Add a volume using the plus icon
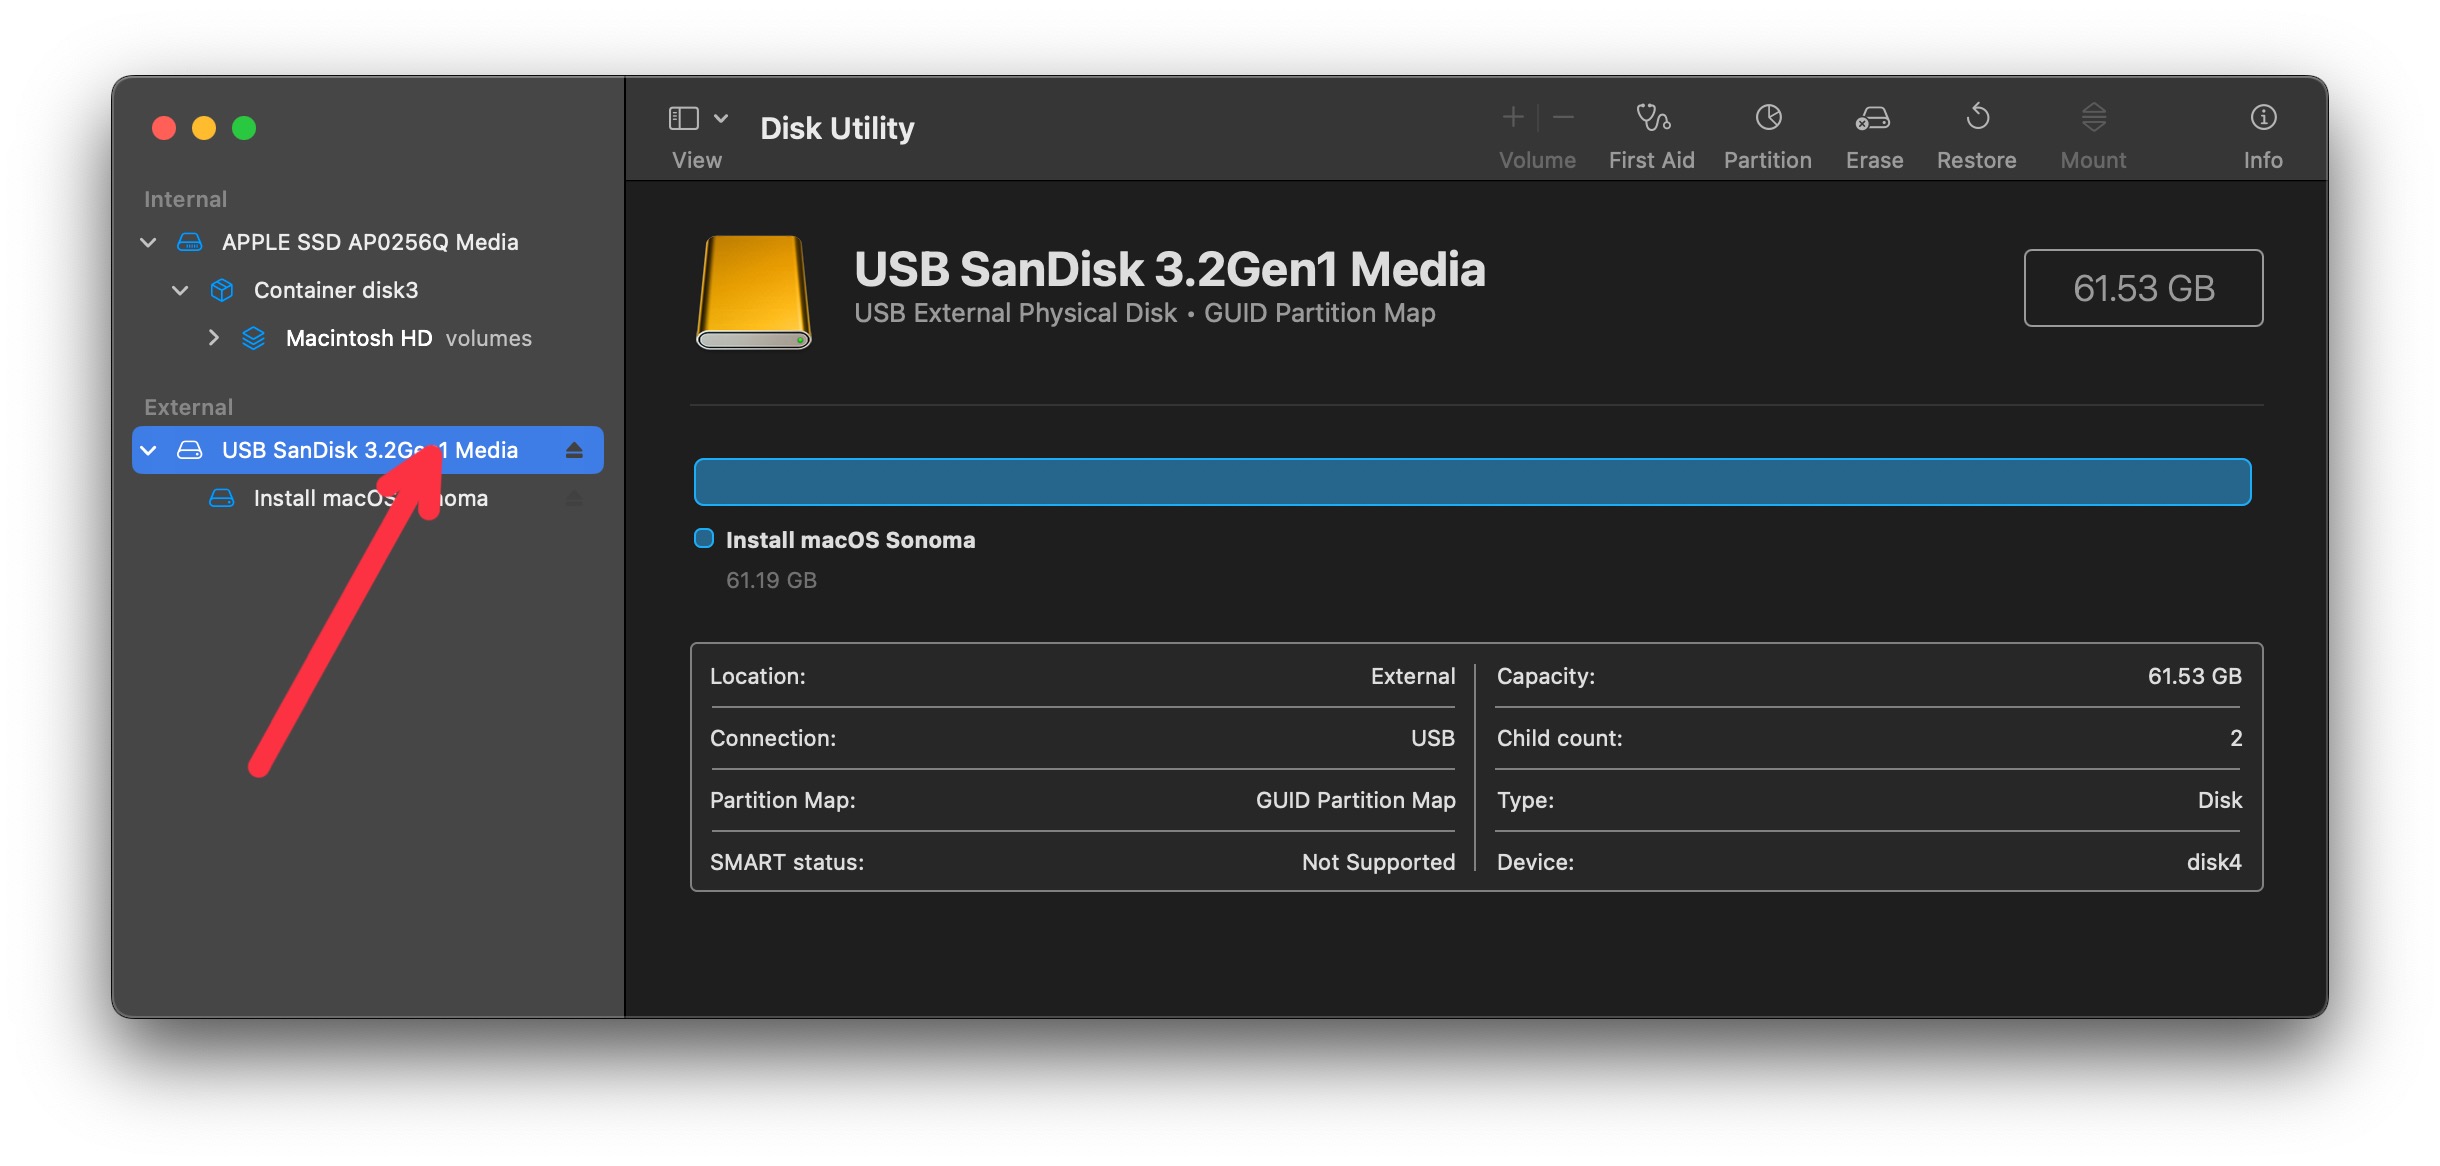This screenshot has height=1166, width=2440. pos(1513,117)
